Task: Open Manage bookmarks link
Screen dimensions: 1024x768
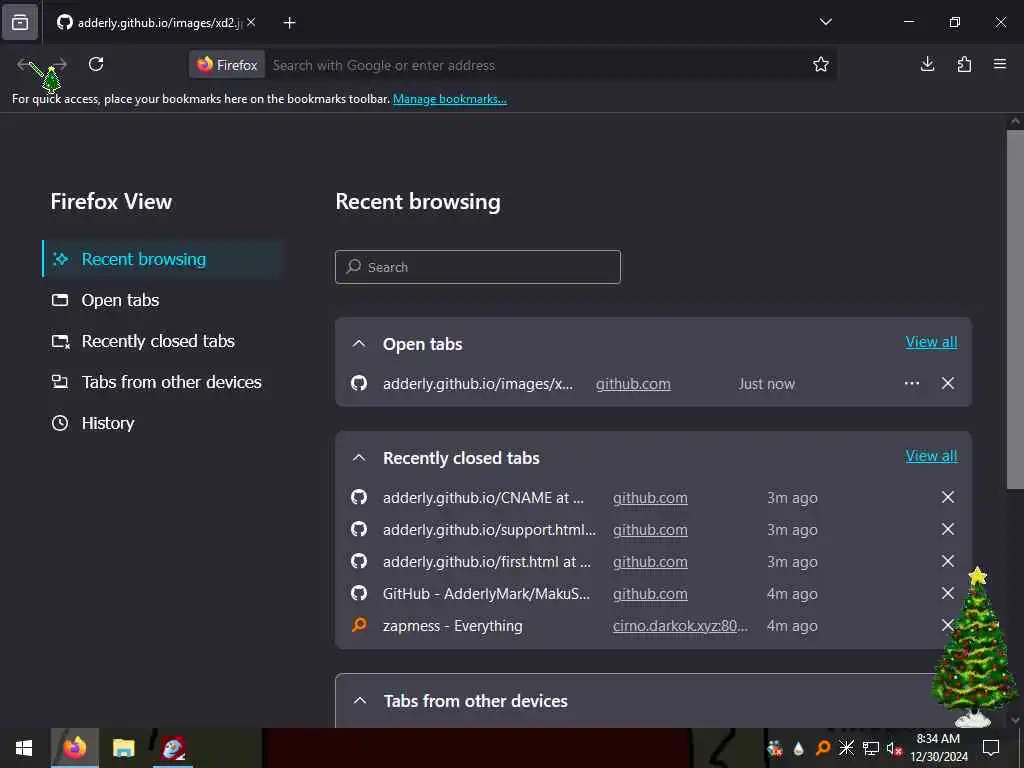Action: coord(449,99)
